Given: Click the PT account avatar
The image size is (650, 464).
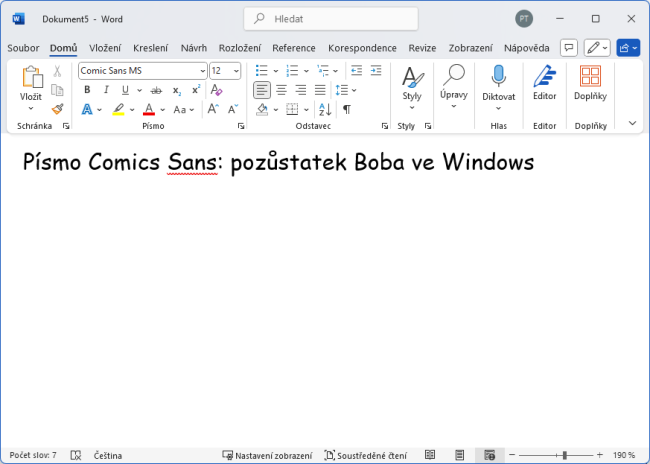Looking at the screenshot, I should click(524, 19).
